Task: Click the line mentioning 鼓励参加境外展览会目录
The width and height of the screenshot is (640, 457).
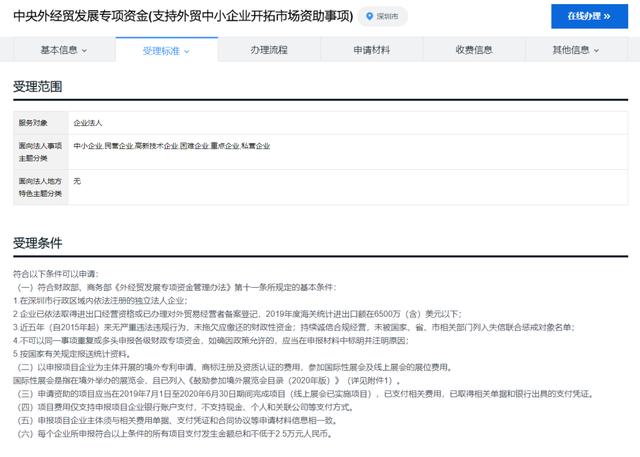Action: (207, 380)
